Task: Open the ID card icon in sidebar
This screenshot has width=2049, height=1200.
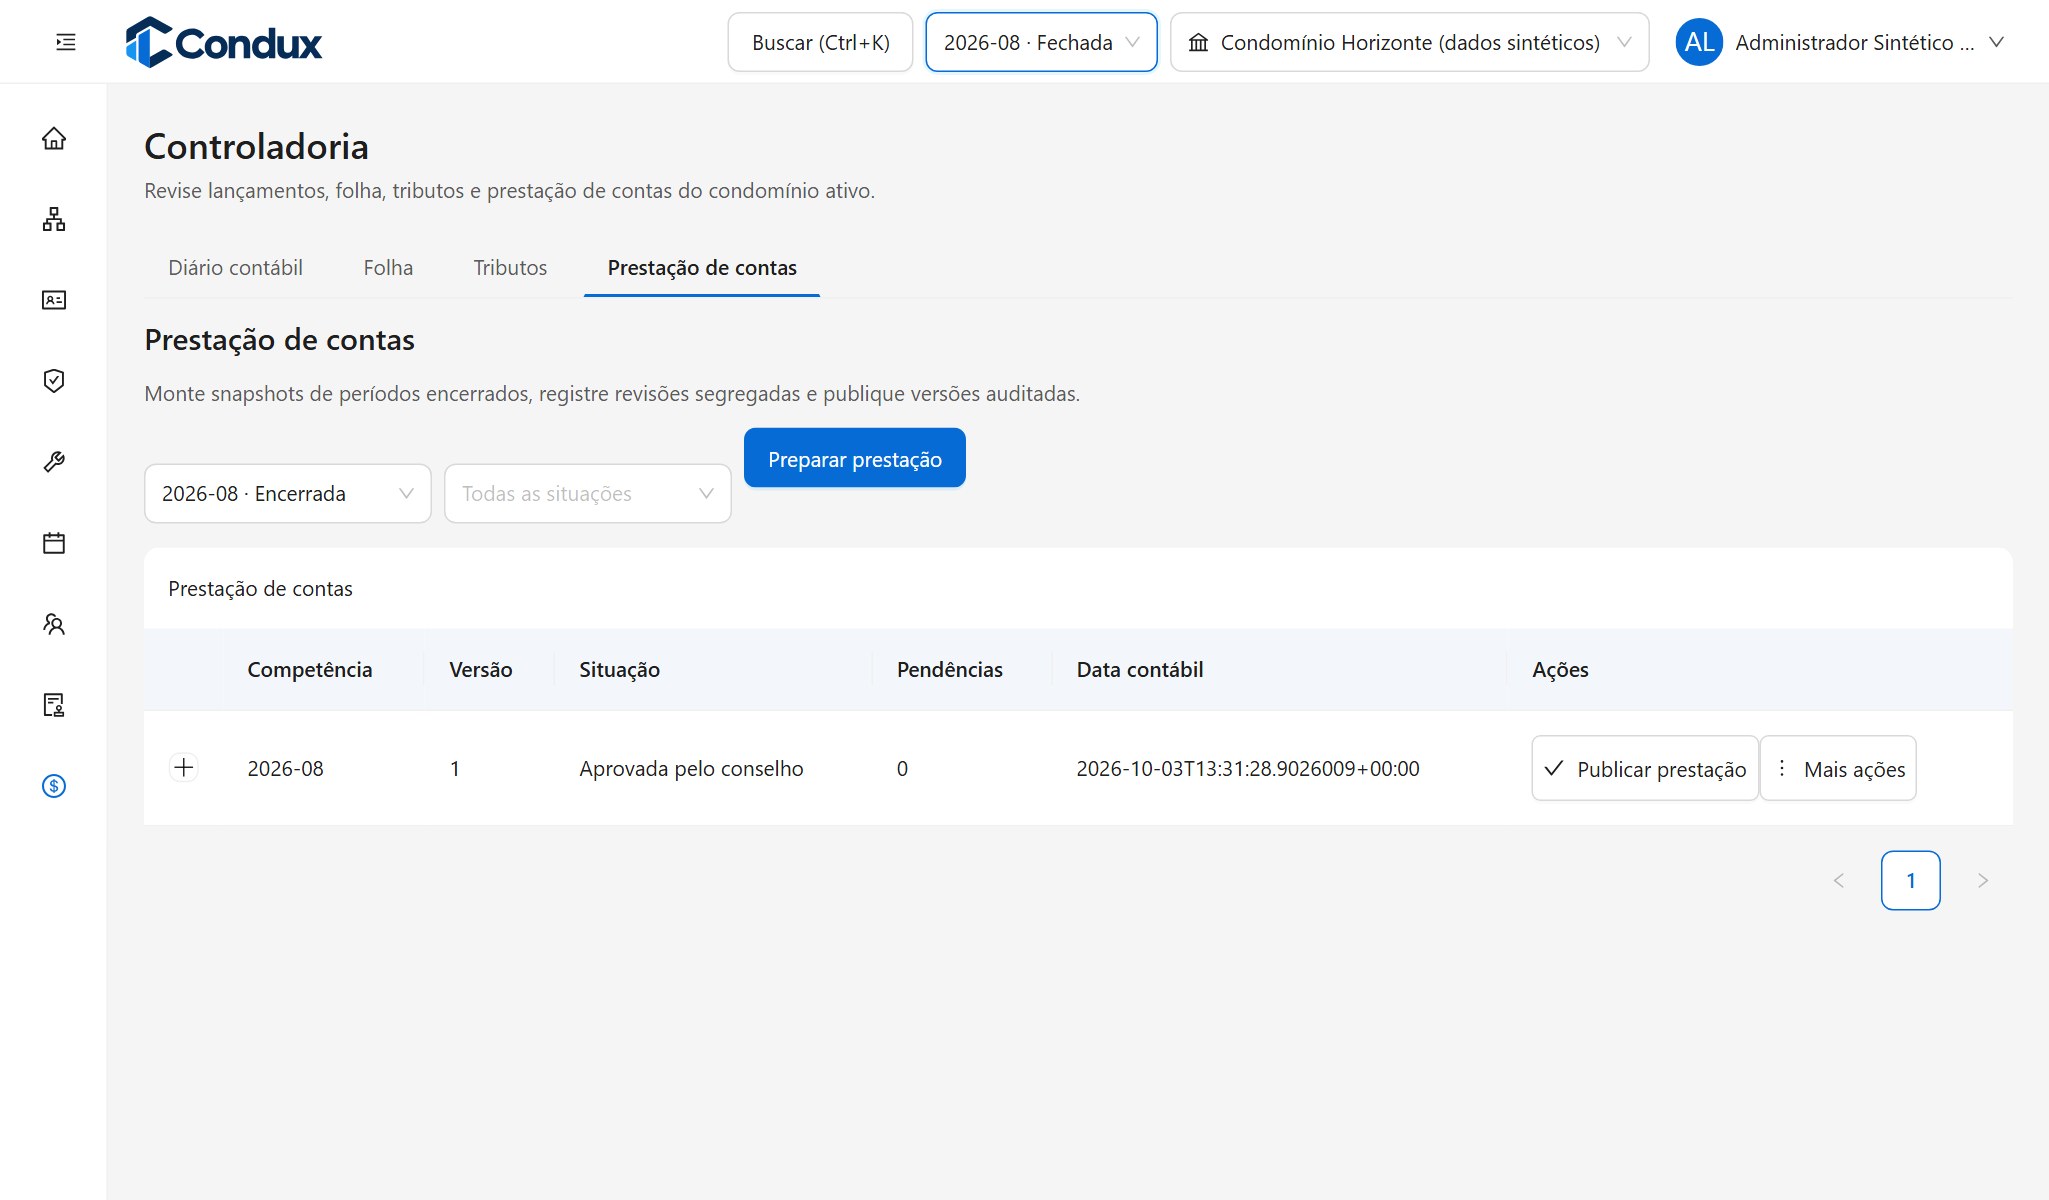Action: click(x=54, y=300)
